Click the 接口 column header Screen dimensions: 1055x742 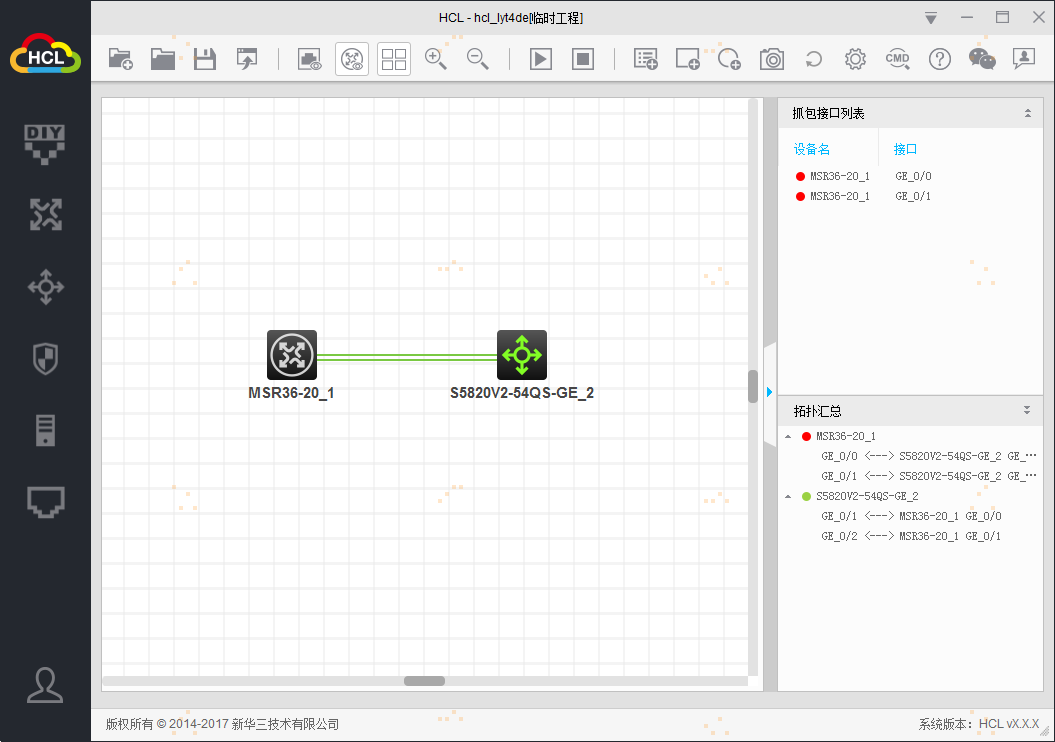[905, 149]
